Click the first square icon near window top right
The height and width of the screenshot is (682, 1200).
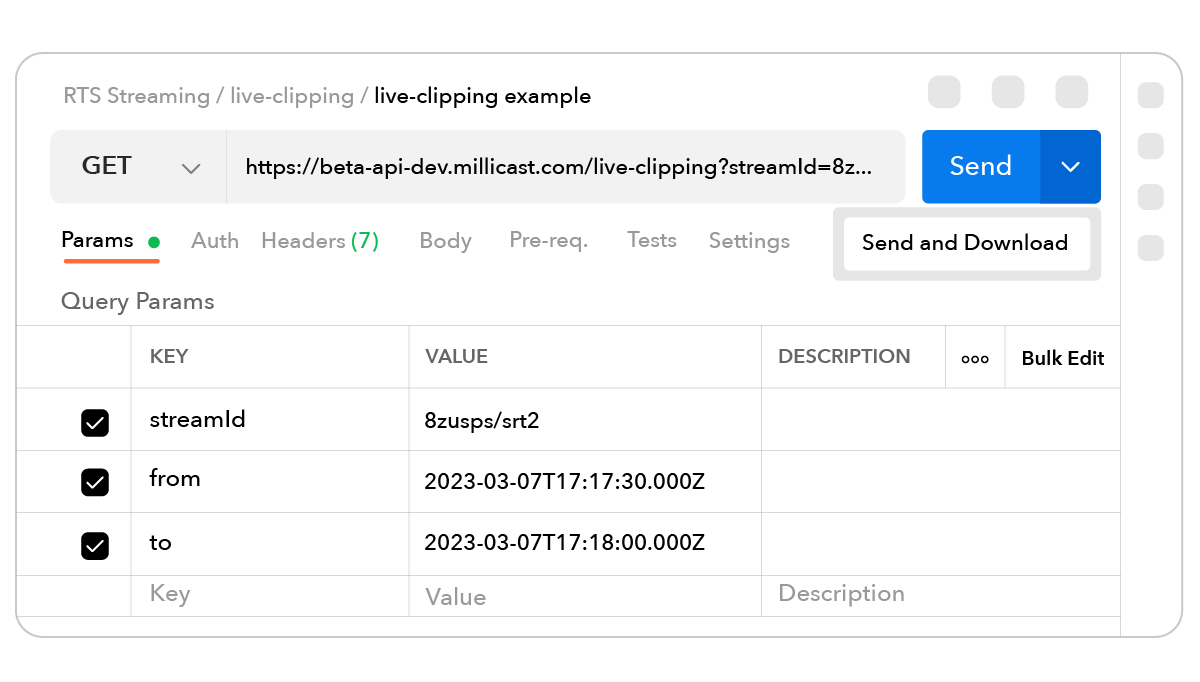[944, 91]
